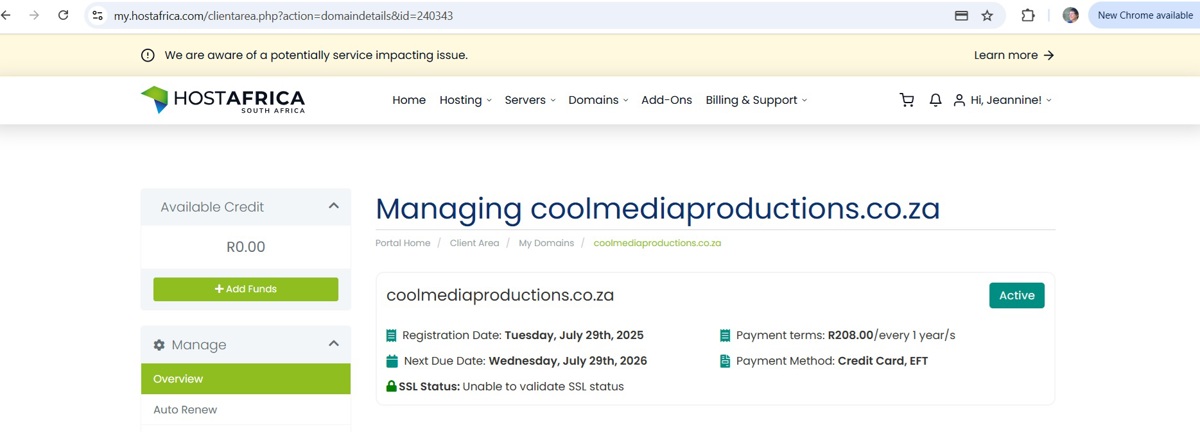The image size is (1200, 432).
Task: Click the SSL Status padlock icon
Action: [391, 386]
